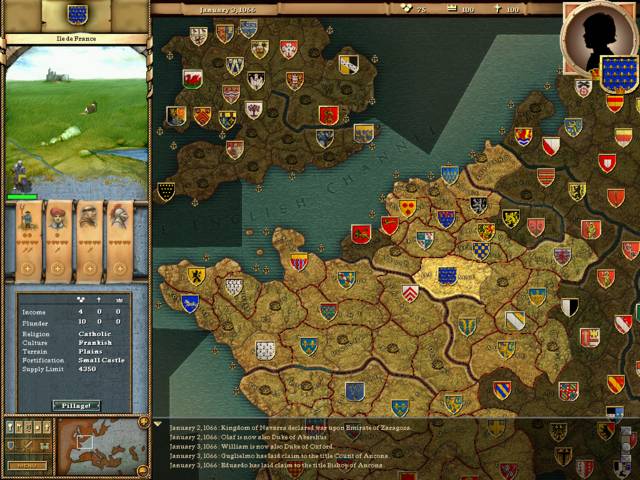Image resolution: width=640 pixels, height=480 pixels.
Task: Click the Kingdom of Navarra declared war message
Action: tap(290, 428)
